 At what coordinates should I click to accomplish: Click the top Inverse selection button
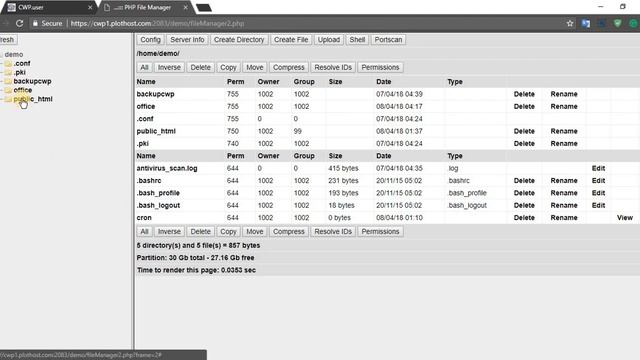coord(169,67)
